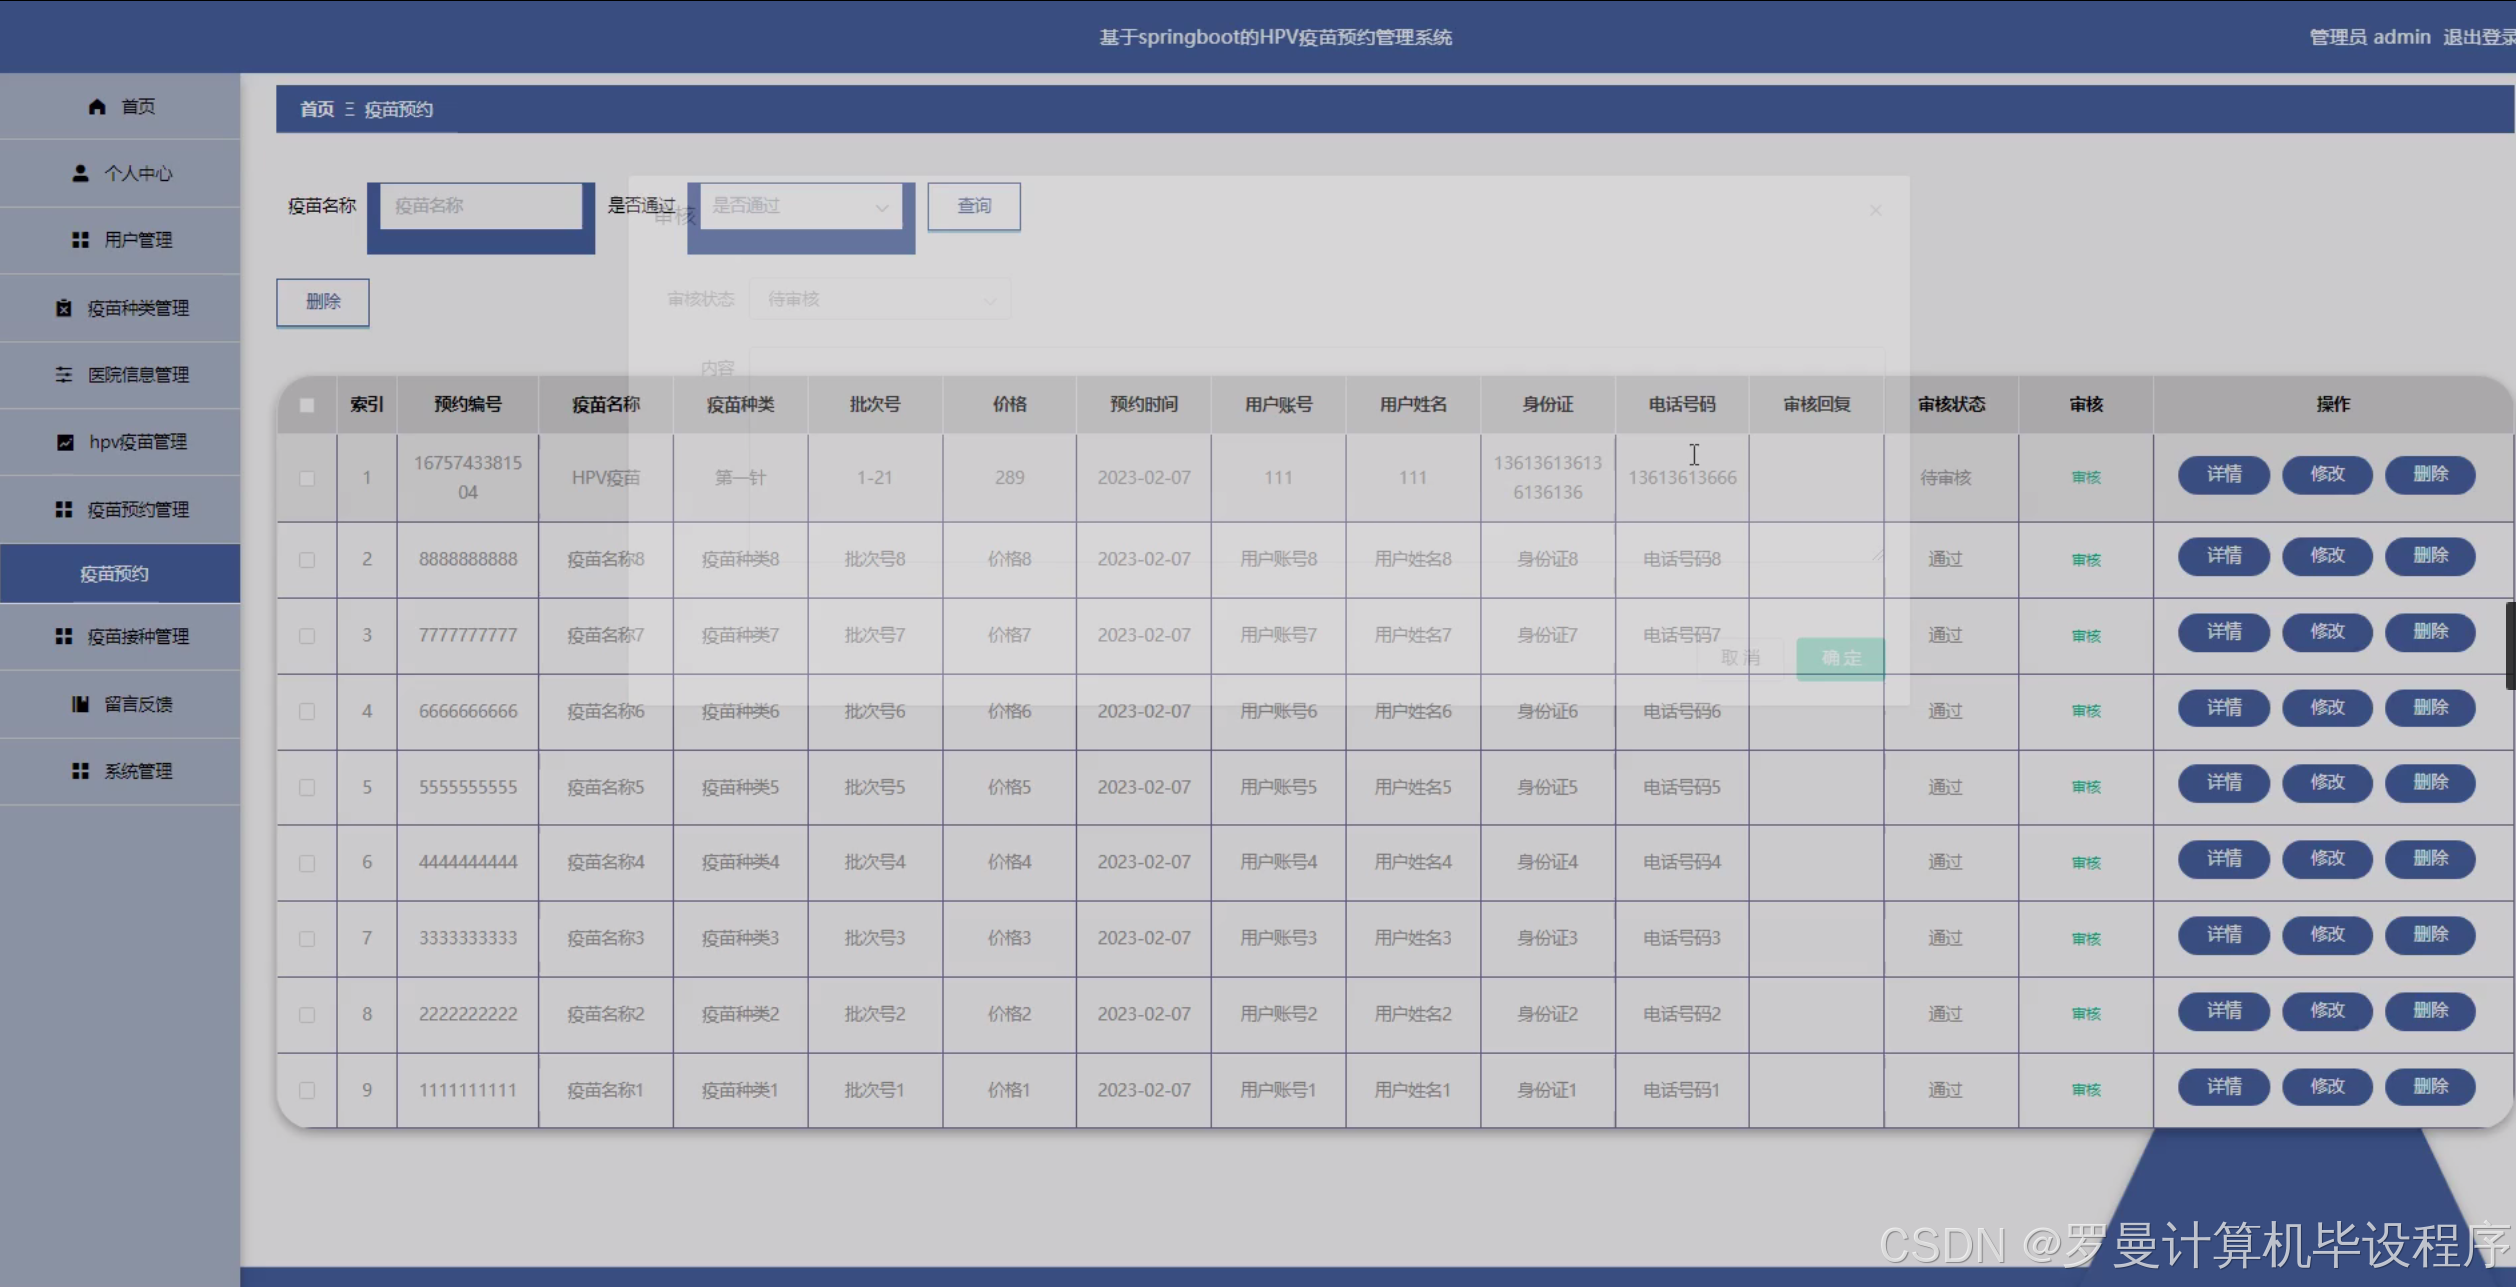Click the home icon in sidebar
Image resolution: width=2516 pixels, height=1287 pixels.
[97, 107]
